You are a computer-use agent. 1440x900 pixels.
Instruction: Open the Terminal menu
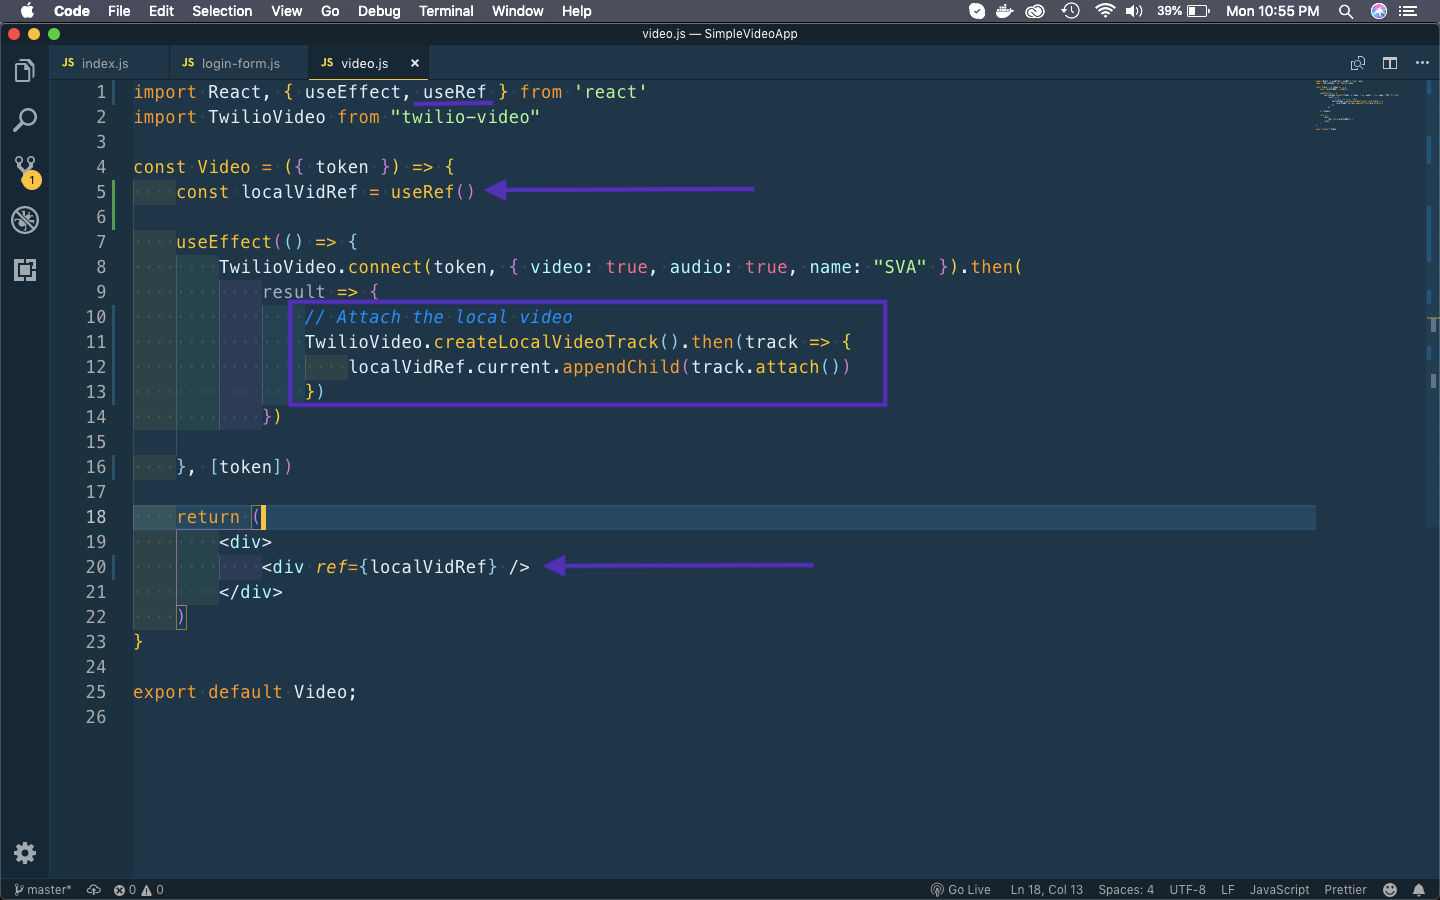(446, 11)
